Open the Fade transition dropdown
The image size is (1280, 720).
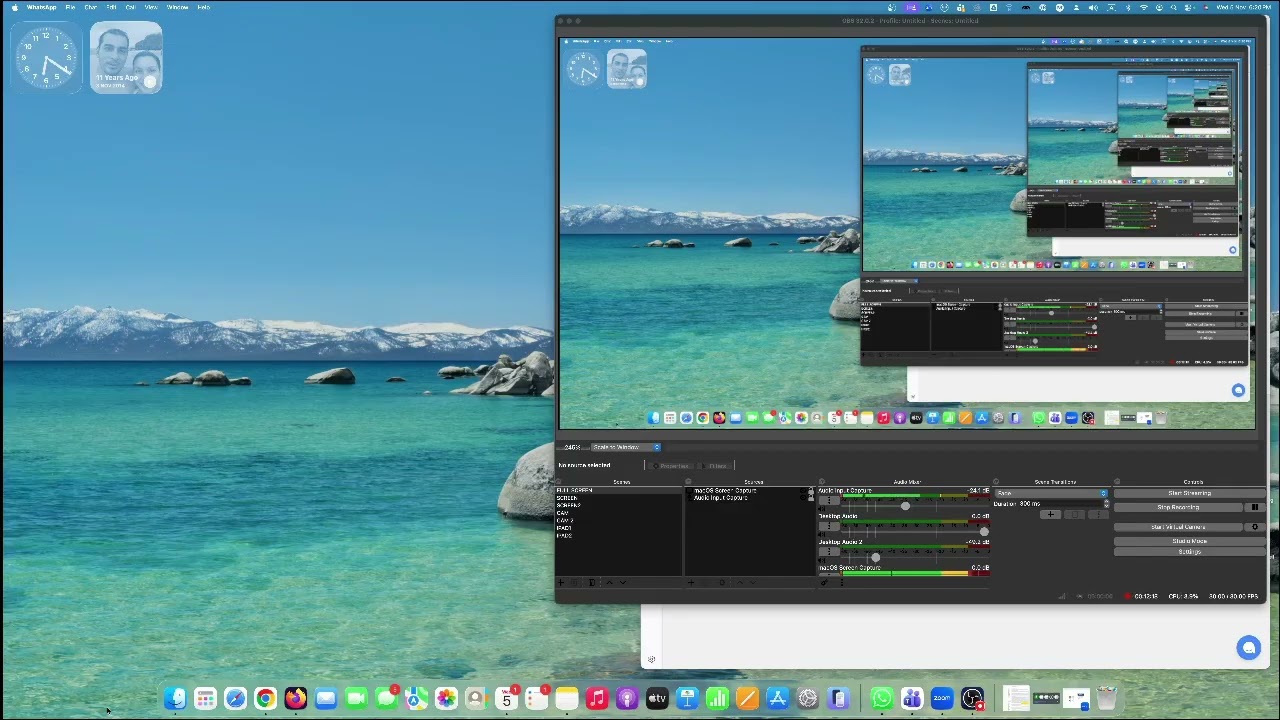pos(1051,493)
